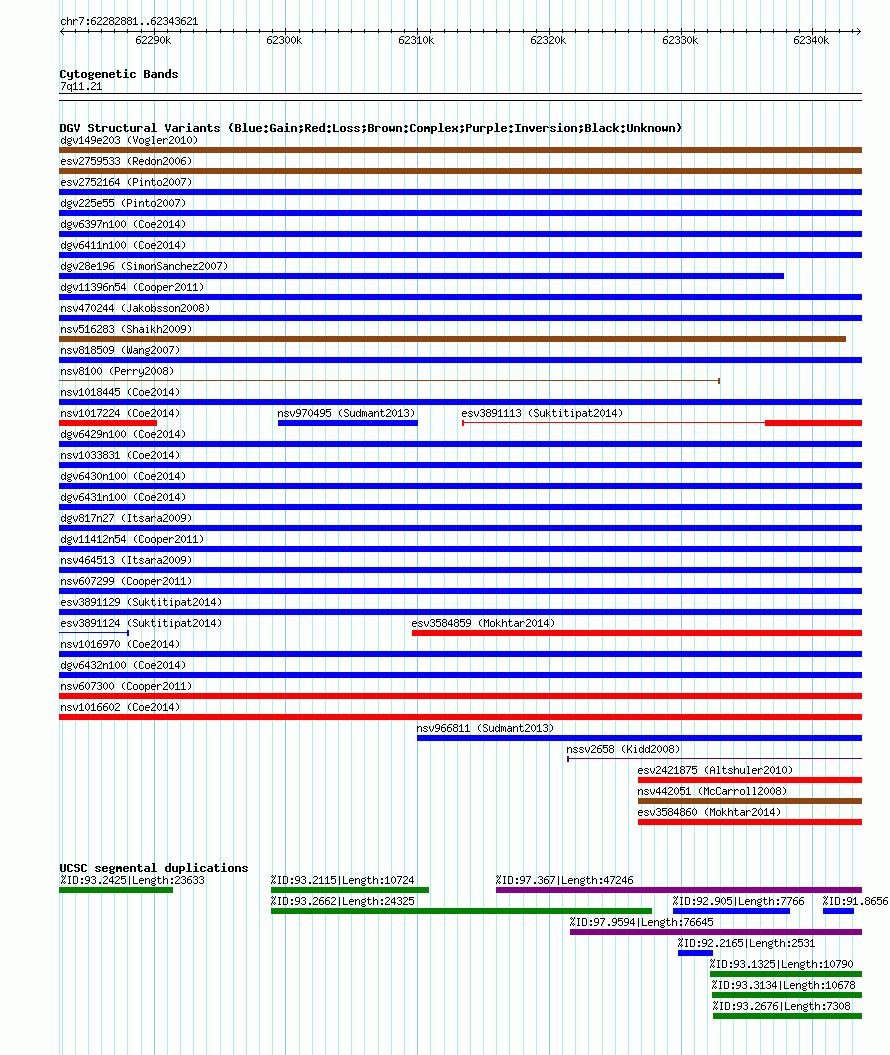This screenshot has height=1055, width=890.
Task: Select dgv6429n100 (Coe2014) variant
Action: 123,434
